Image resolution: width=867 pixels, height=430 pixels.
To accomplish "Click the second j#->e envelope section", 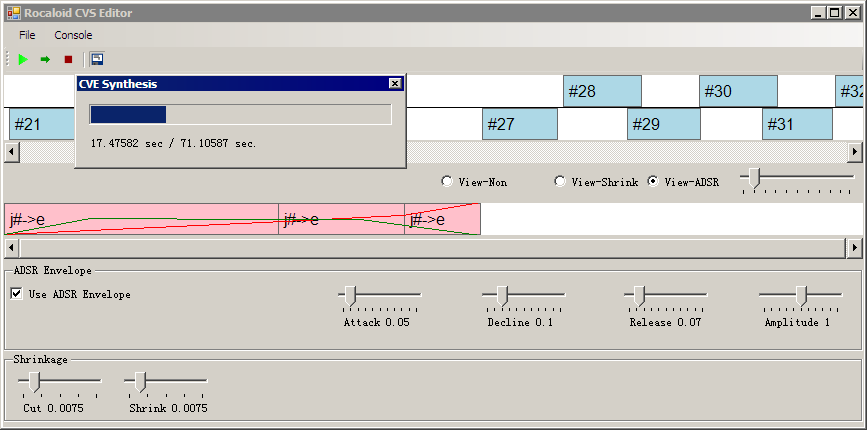I will pos(342,219).
